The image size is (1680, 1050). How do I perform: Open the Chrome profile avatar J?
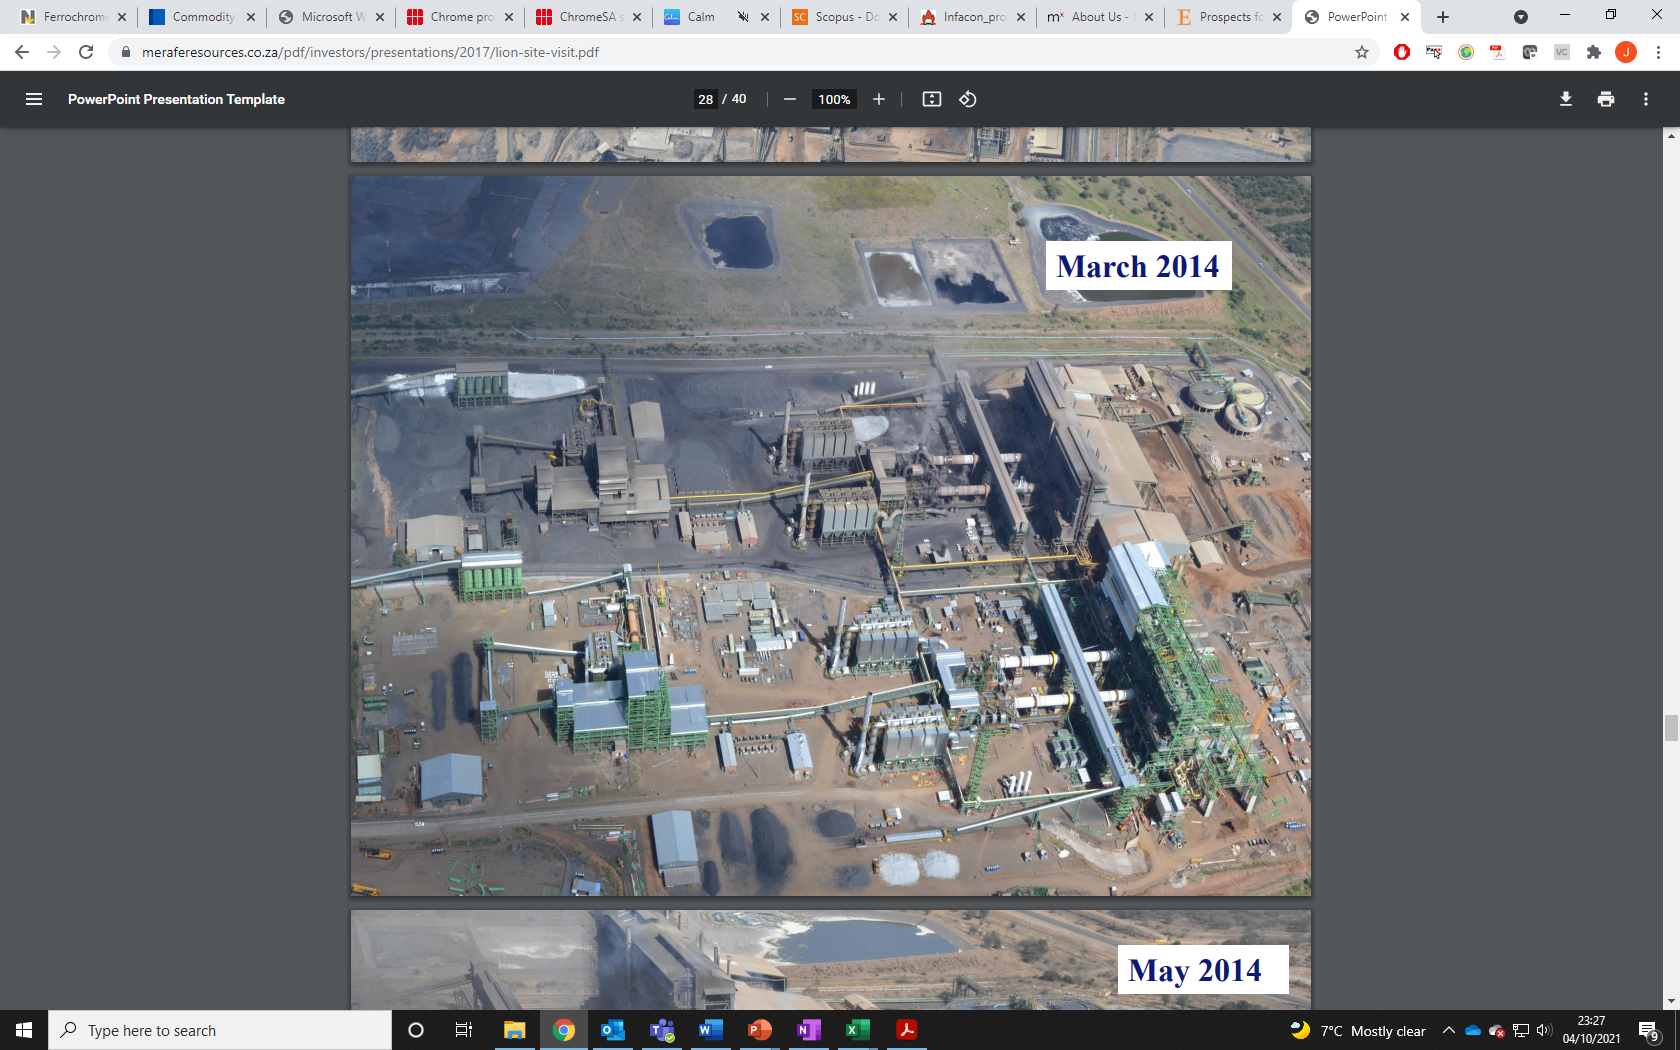pyautogui.click(x=1625, y=52)
